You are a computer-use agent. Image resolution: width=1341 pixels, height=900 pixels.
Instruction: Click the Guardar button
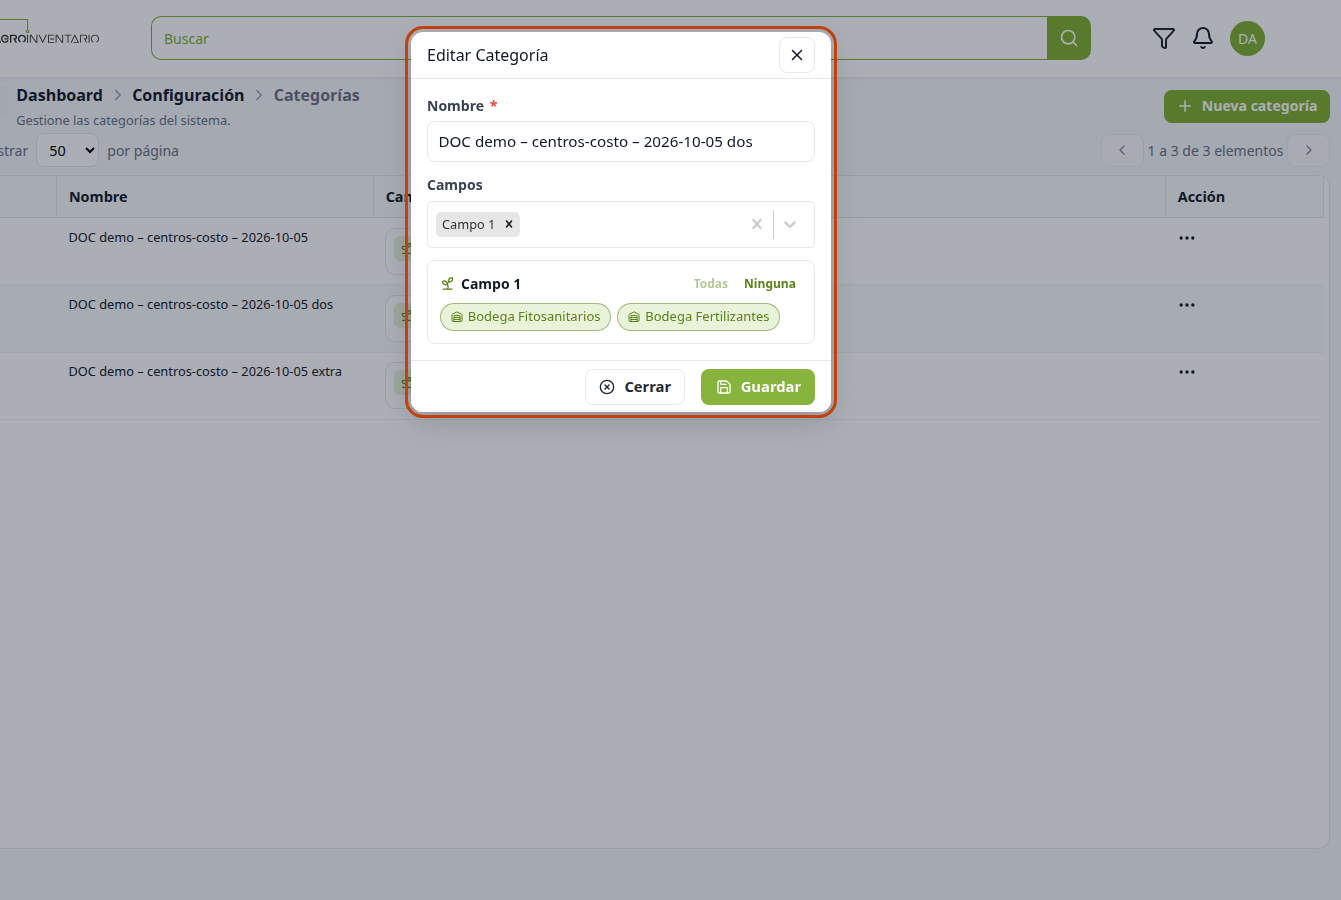758,387
